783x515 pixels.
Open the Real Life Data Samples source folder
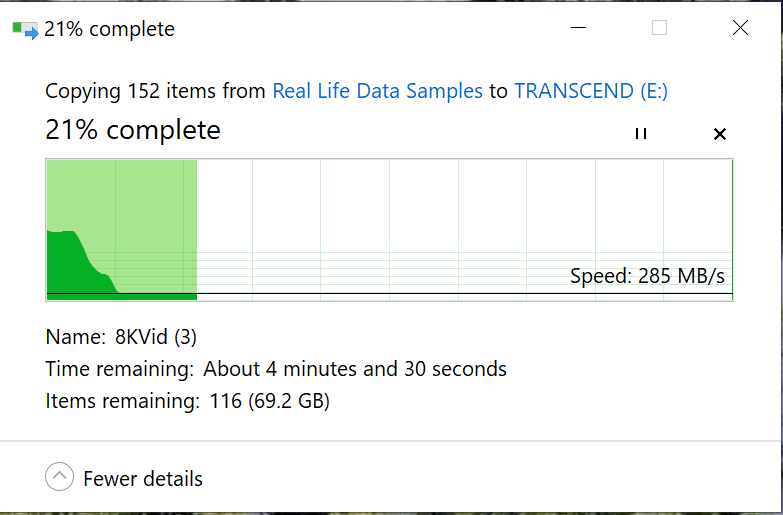pyautogui.click(x=377, y=91)
